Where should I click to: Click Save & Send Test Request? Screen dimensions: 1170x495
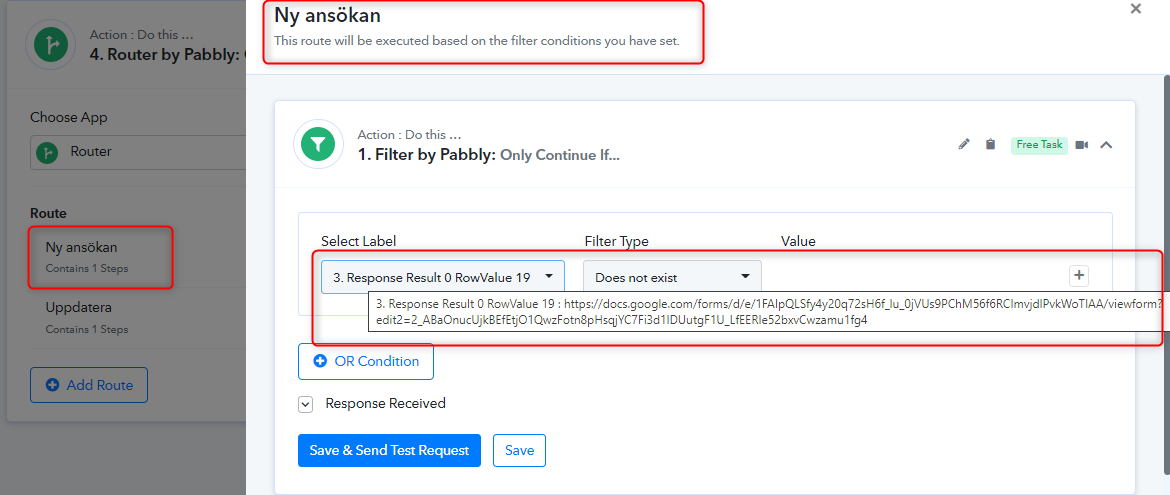390,450
